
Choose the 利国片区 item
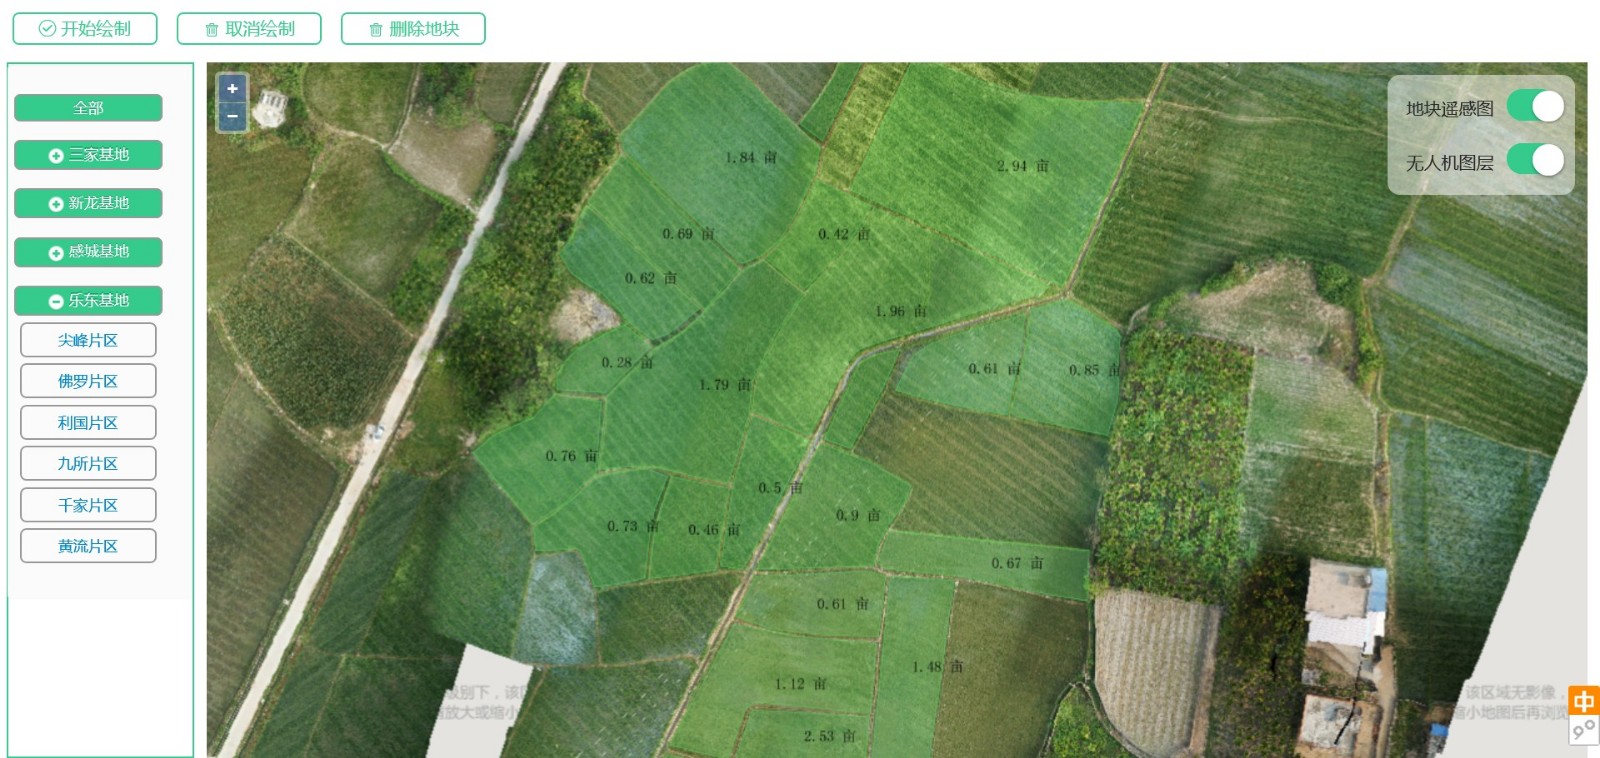tap(88, 423)
